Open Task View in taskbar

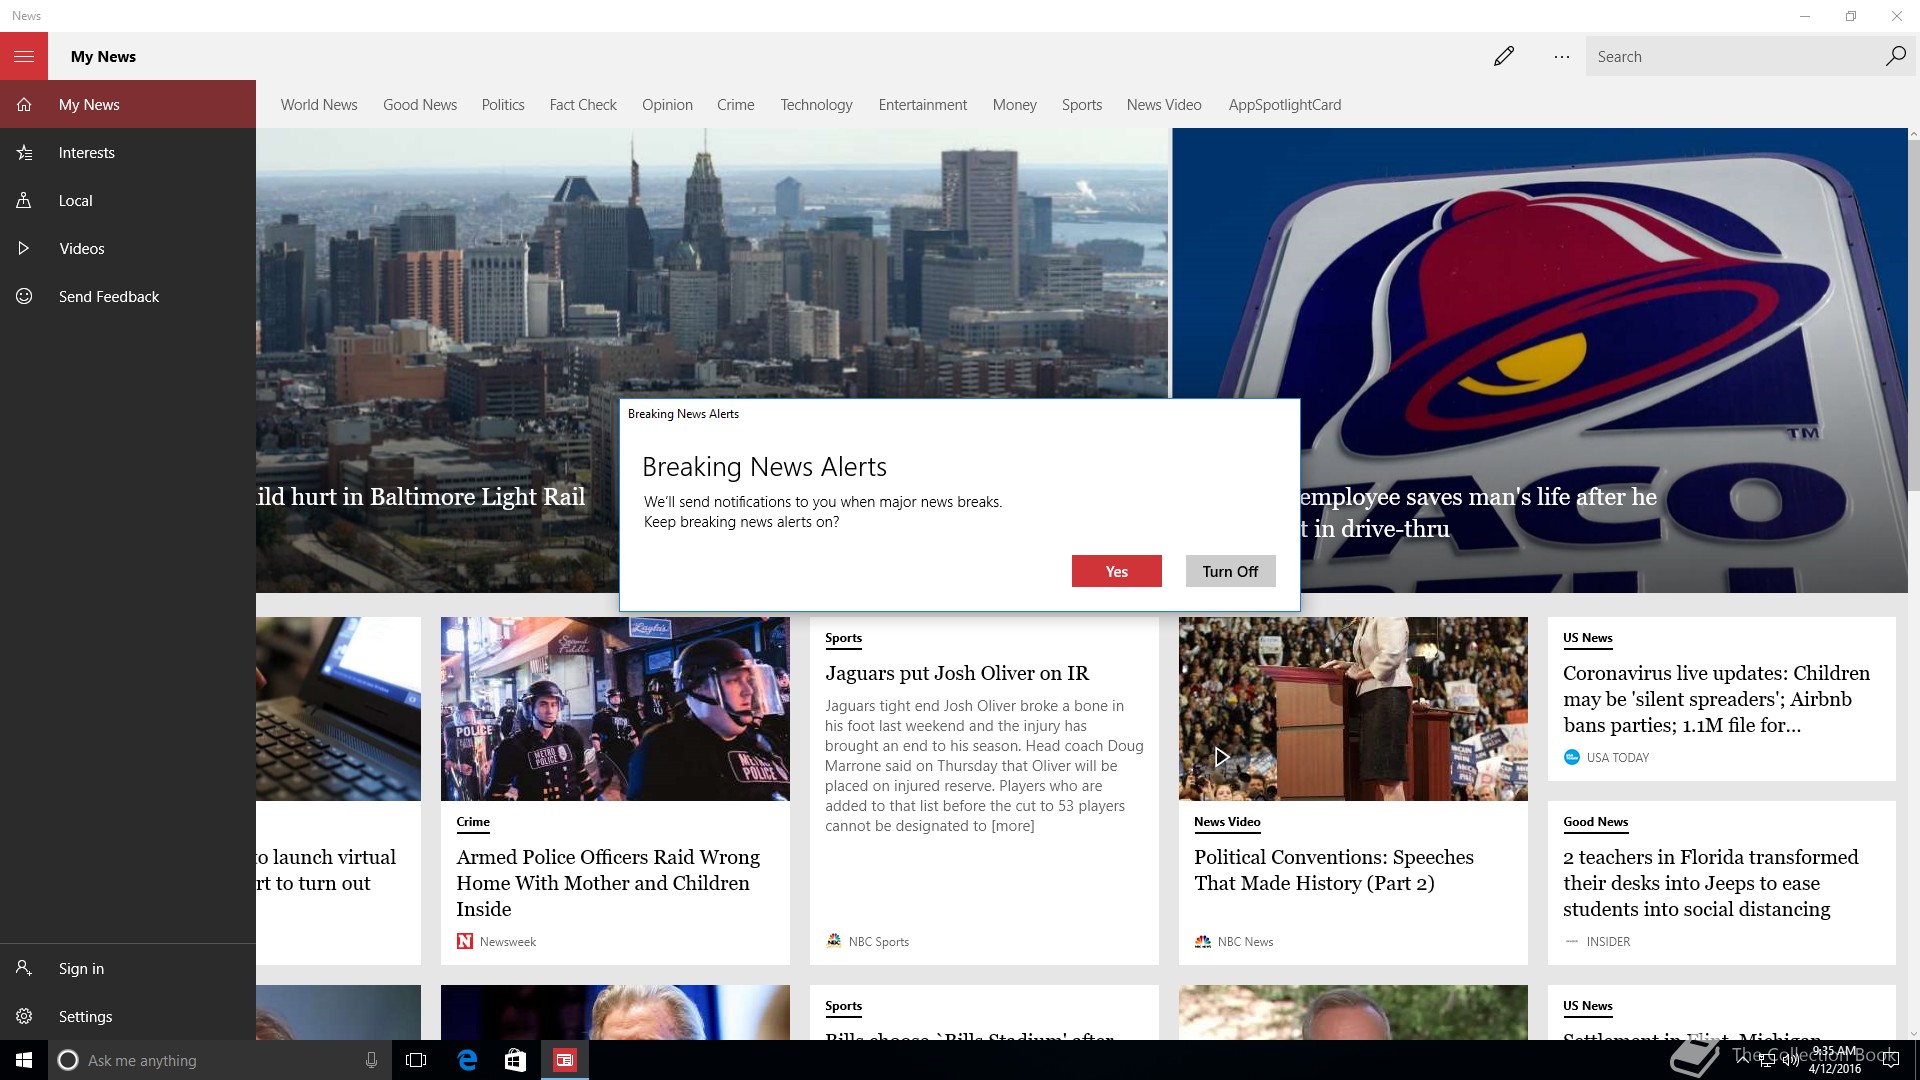[416, 1060]
